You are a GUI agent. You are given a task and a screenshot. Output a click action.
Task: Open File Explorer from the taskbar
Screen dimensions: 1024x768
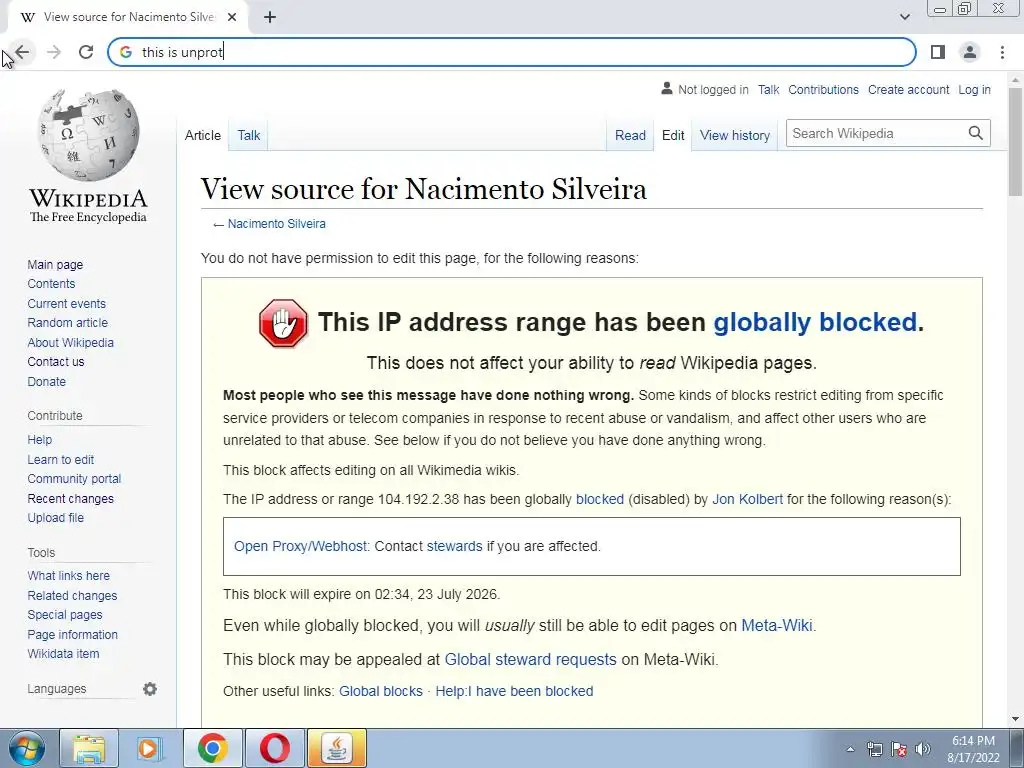[89, 748]
